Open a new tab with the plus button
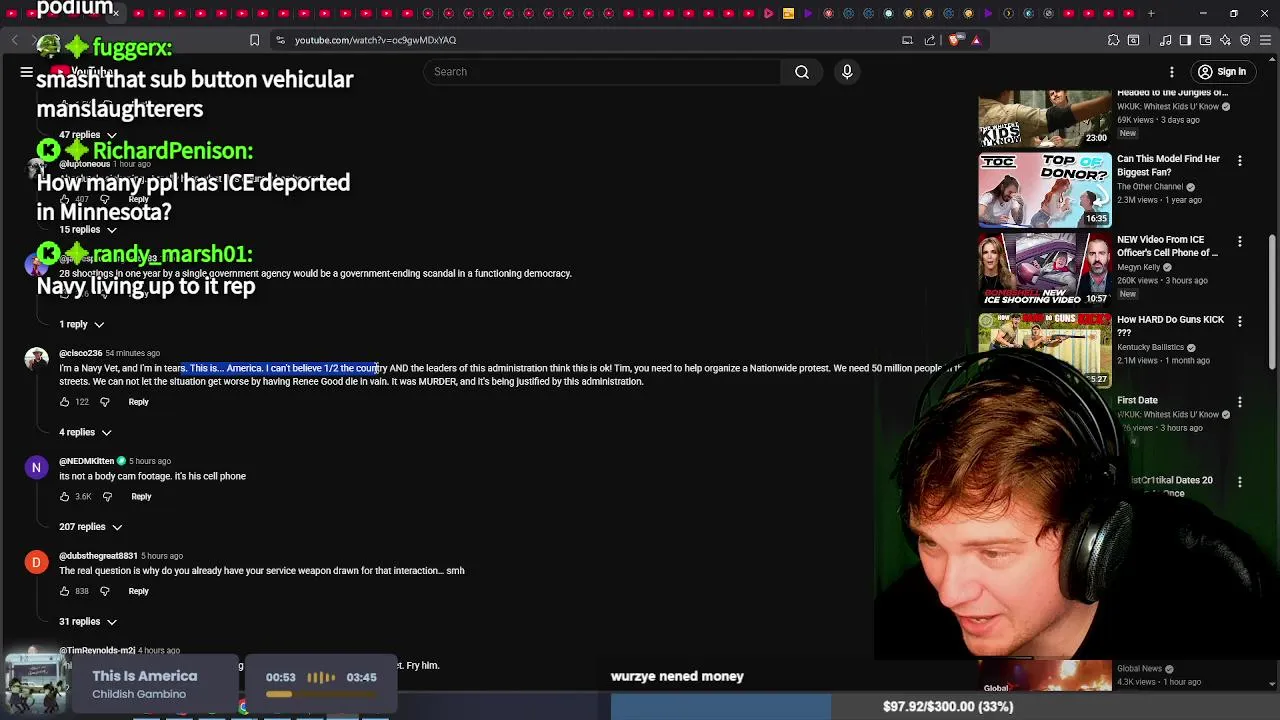 pyautogui.click(x=1151, y=13)
